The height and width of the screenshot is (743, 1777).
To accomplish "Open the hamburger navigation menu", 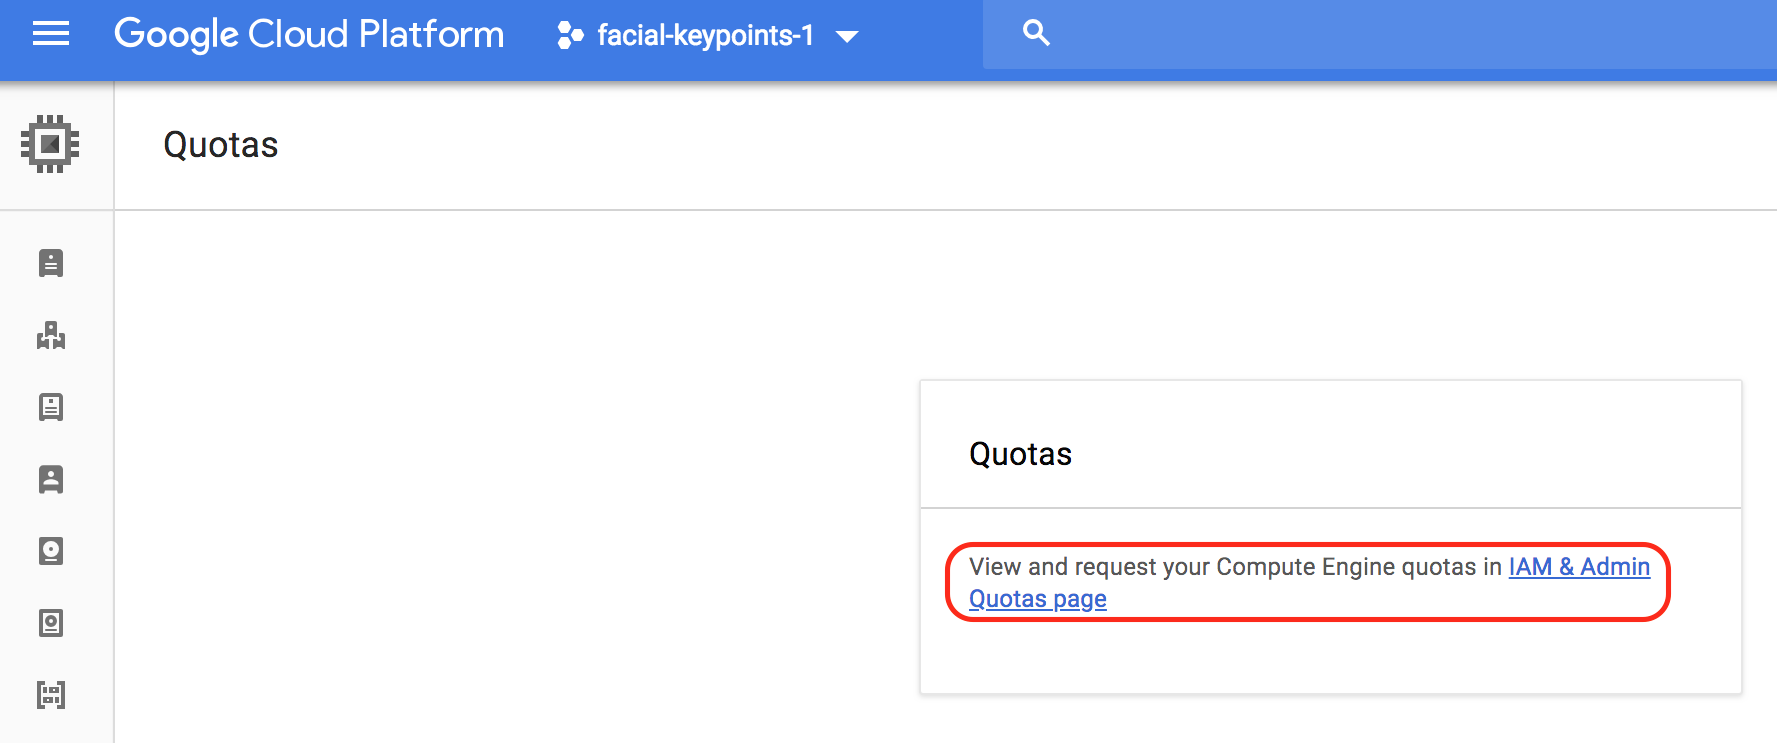I will pyautogui.click(x=51, y=35).
